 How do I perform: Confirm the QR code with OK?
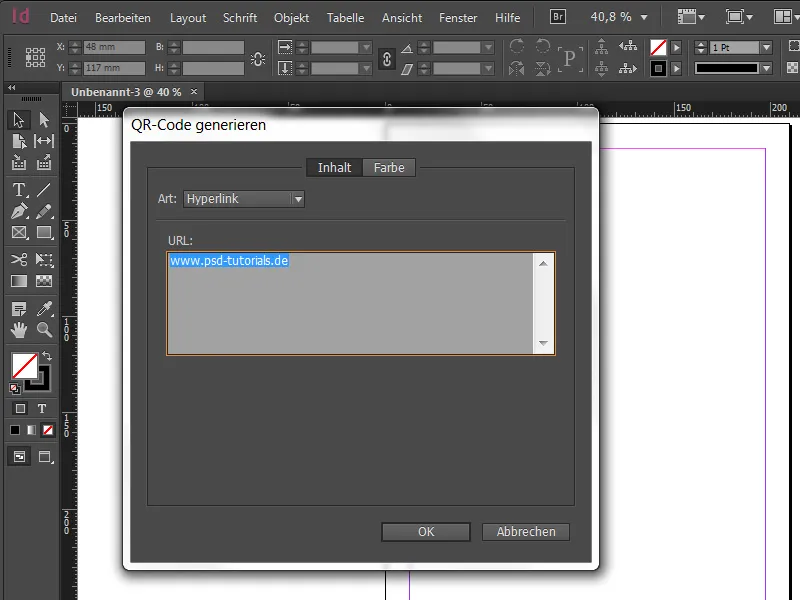click(x=425, y=531)
